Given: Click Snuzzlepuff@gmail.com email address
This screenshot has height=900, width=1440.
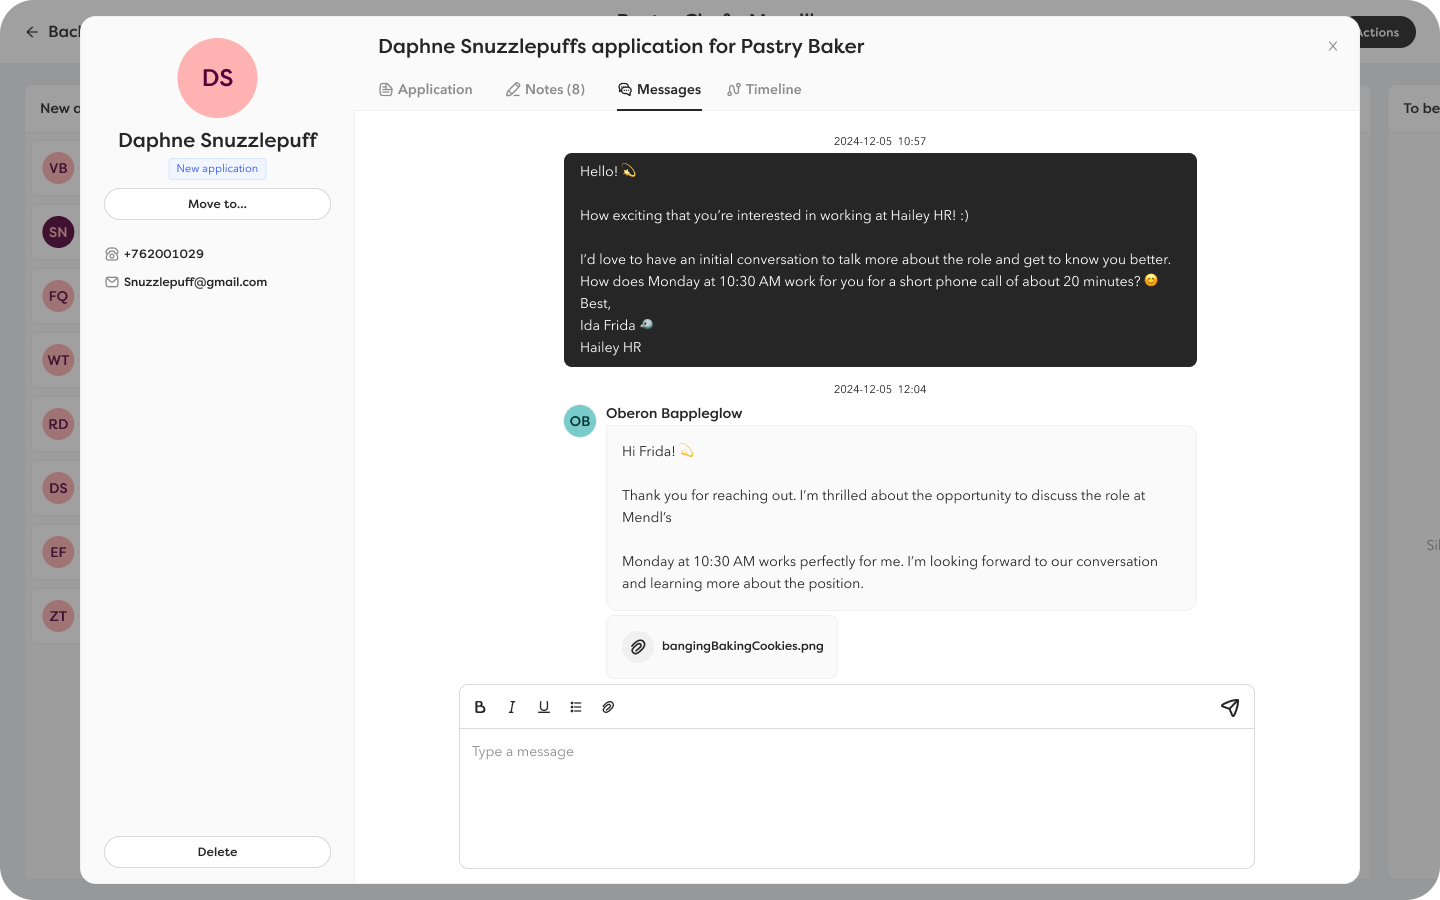Looking at the screenshot, I should point(196,282).
